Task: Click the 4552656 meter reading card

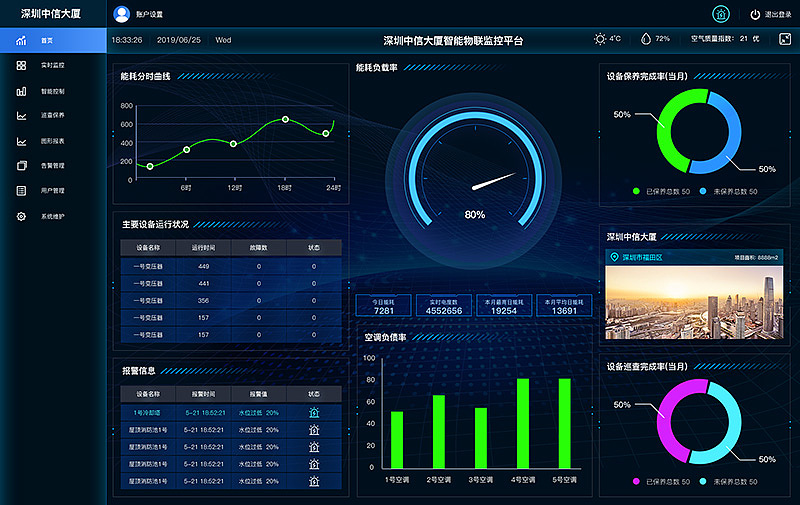Action: click(x=444, y=306)
